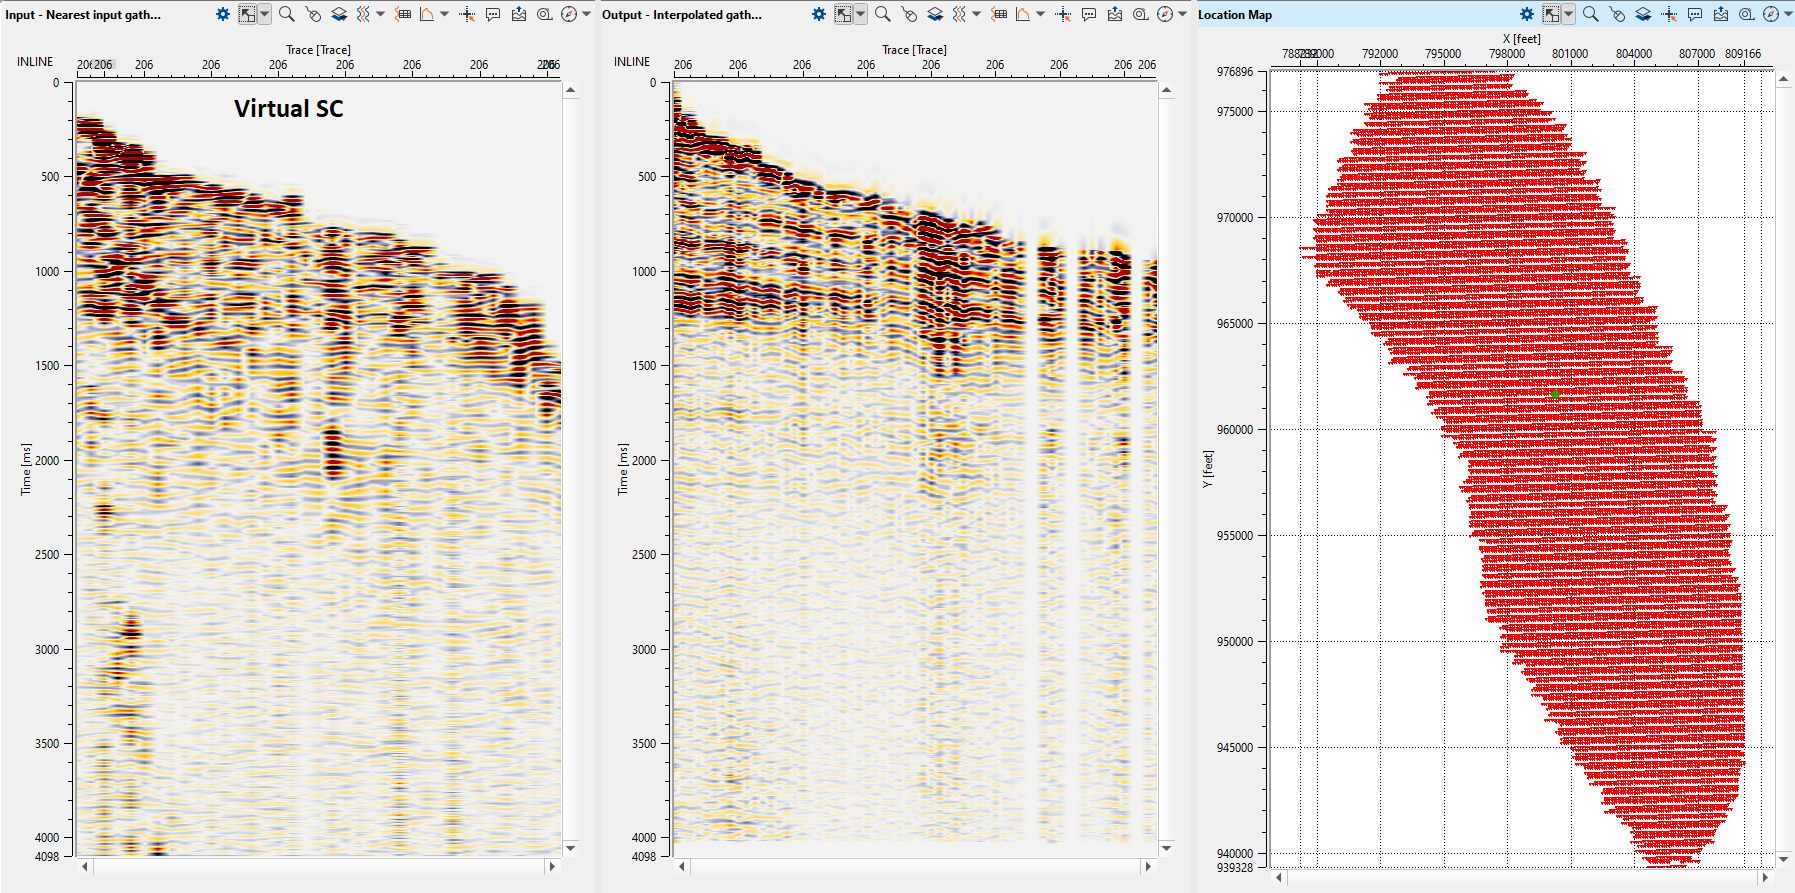
Task: Click wiggle trace display icon in Input panel
Action: (x=363, y=14)
